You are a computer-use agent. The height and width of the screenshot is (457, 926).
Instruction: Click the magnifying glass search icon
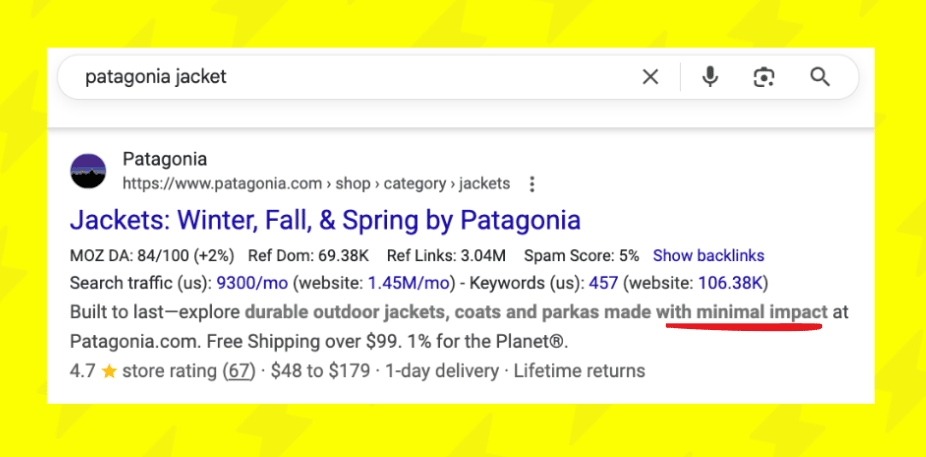[820, 77]
